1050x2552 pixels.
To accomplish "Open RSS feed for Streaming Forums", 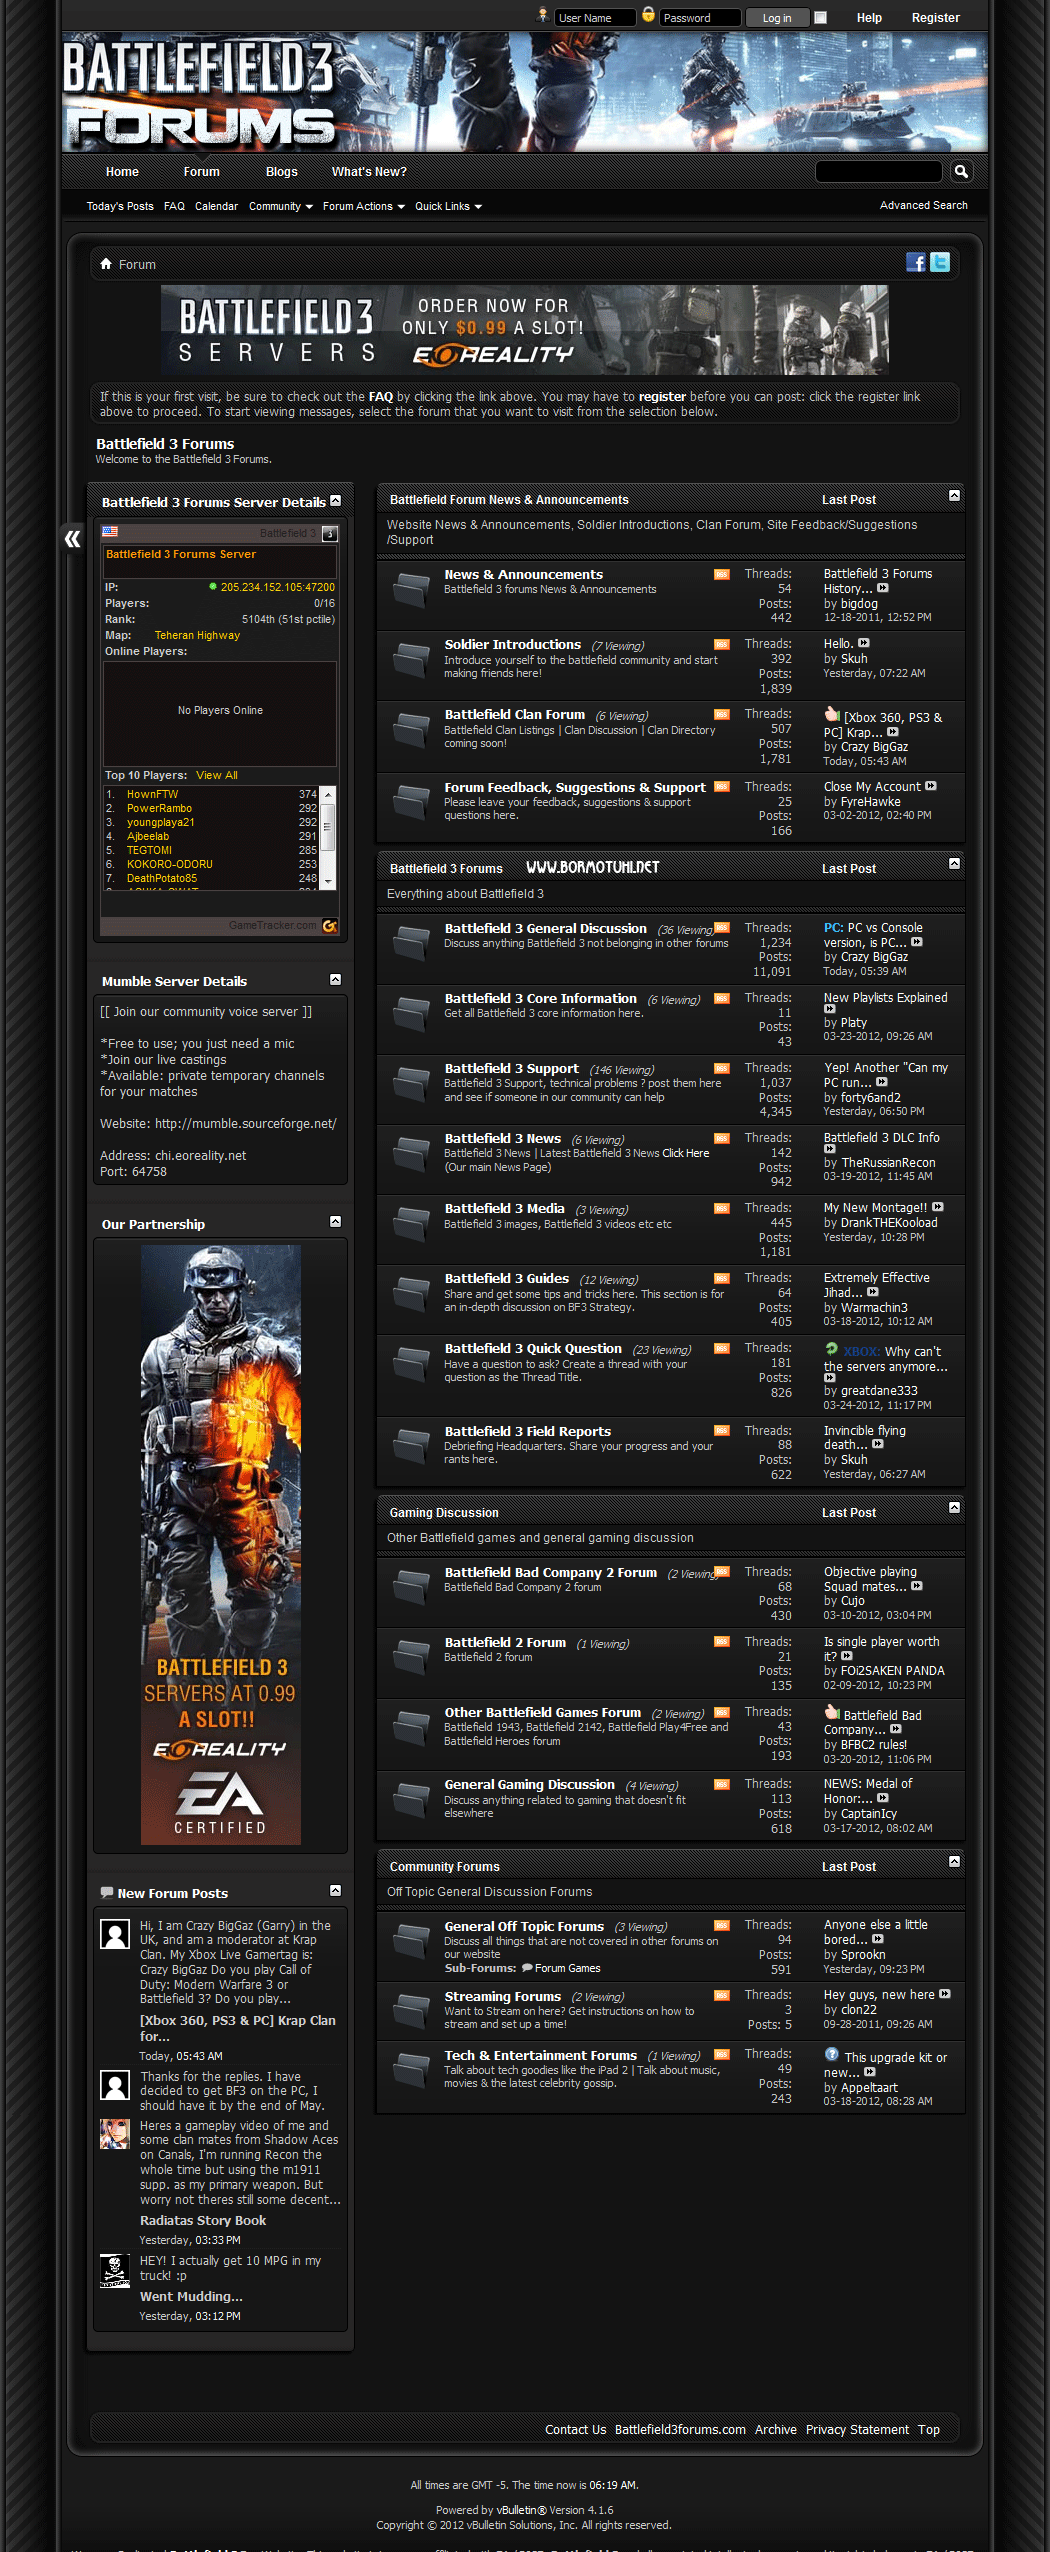I will [721, 1996].
